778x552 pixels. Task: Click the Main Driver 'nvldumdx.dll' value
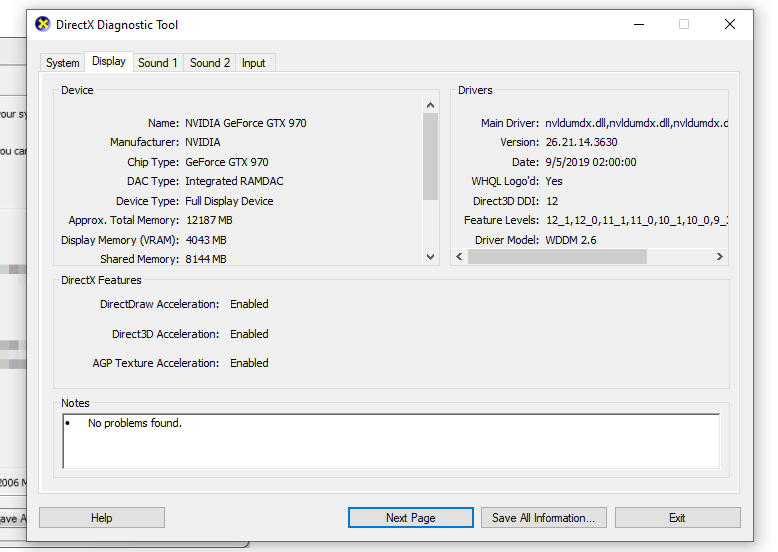pyautogui.click(x=637, y=123)
